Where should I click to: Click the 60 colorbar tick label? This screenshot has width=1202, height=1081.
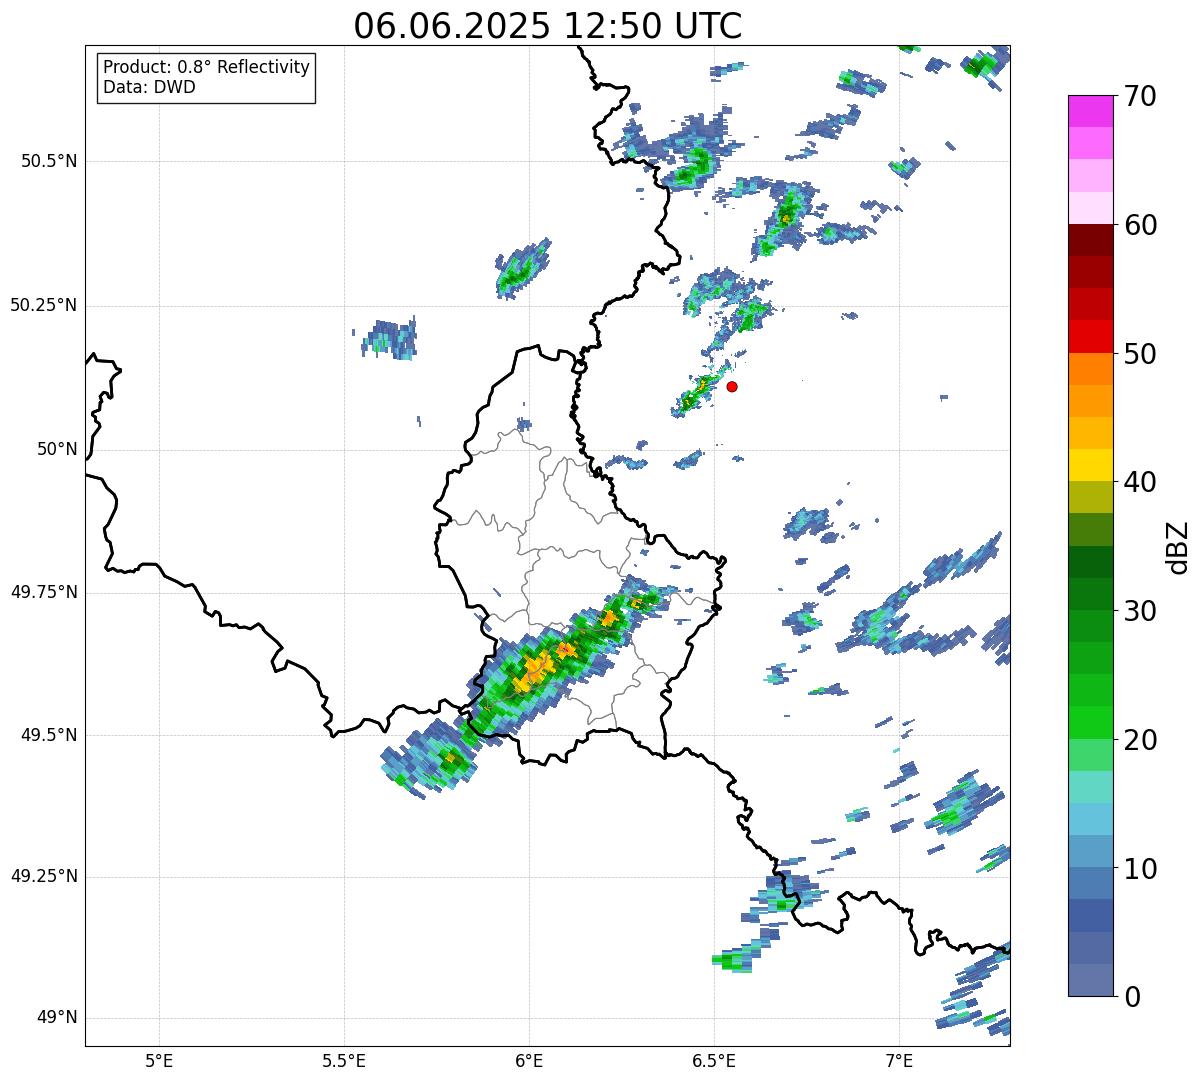(x=1140, y=225)
